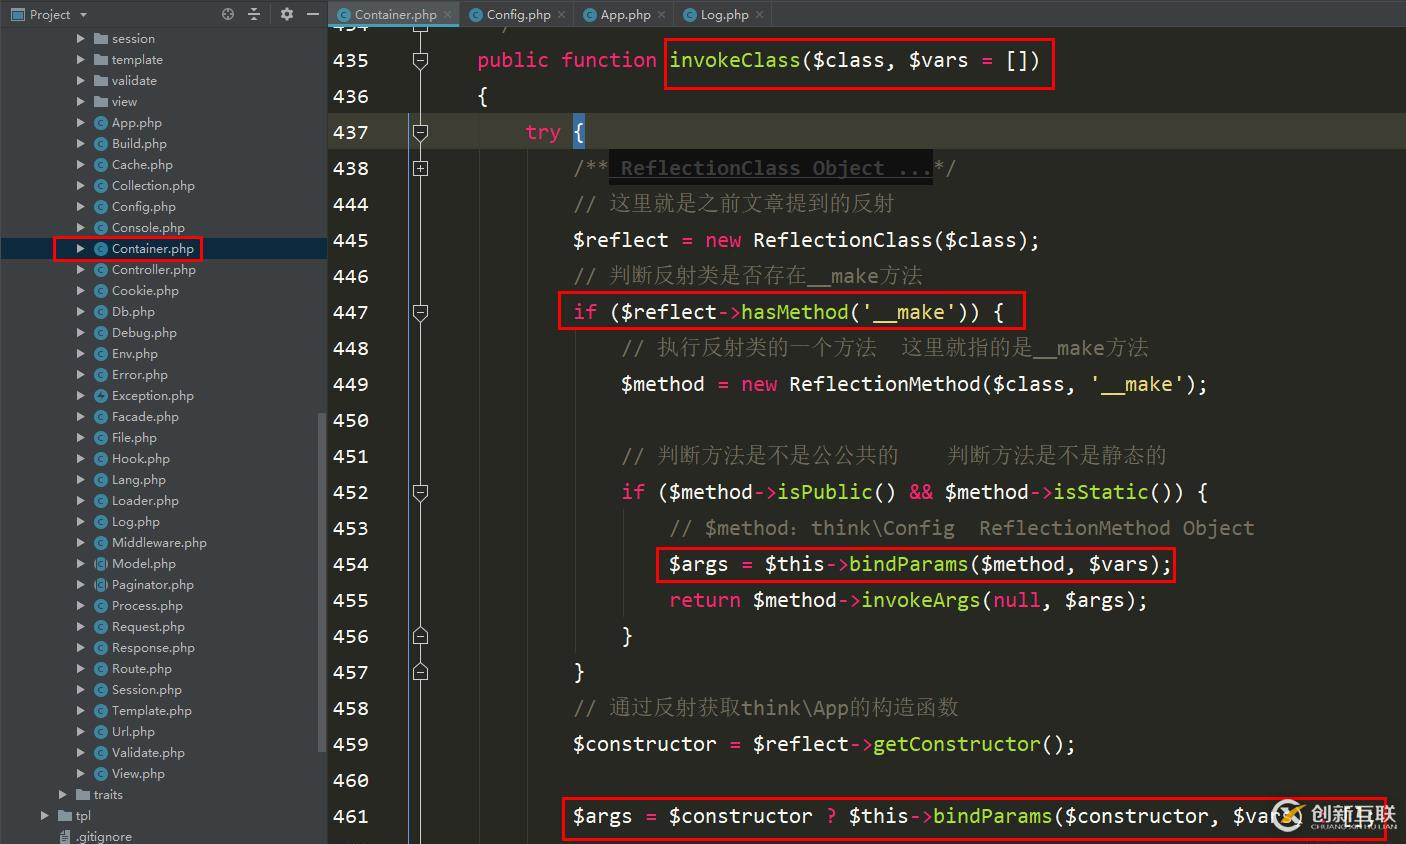1406x844 pixels.
Task: Open the Project panel settings gear
Action: click(x=287, y=14)
